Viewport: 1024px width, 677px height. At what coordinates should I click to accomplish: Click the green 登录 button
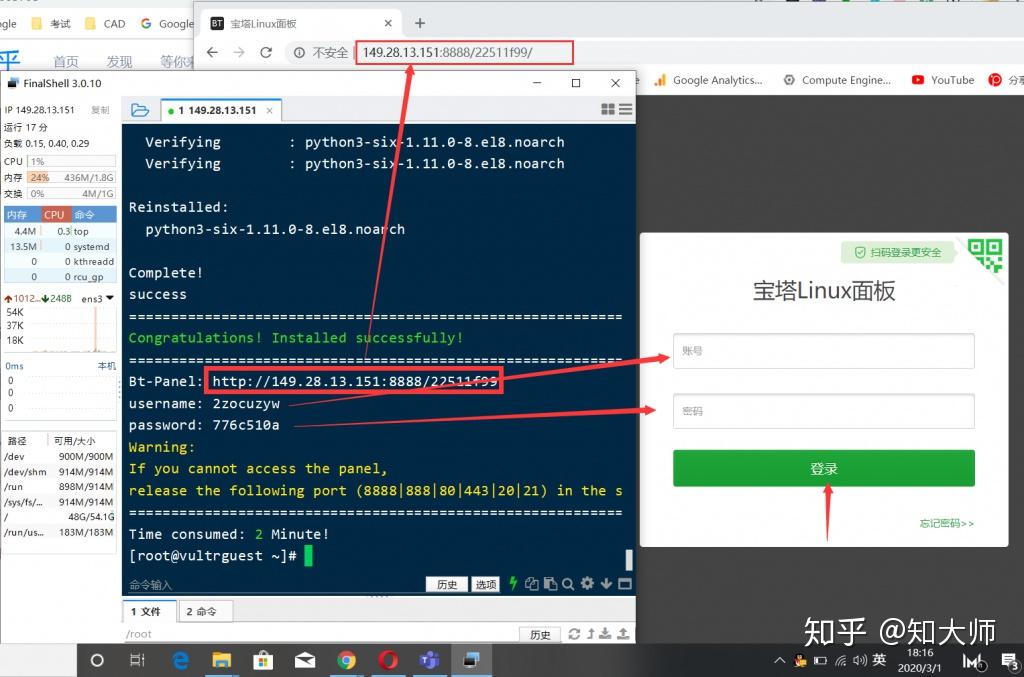(824, 468)
